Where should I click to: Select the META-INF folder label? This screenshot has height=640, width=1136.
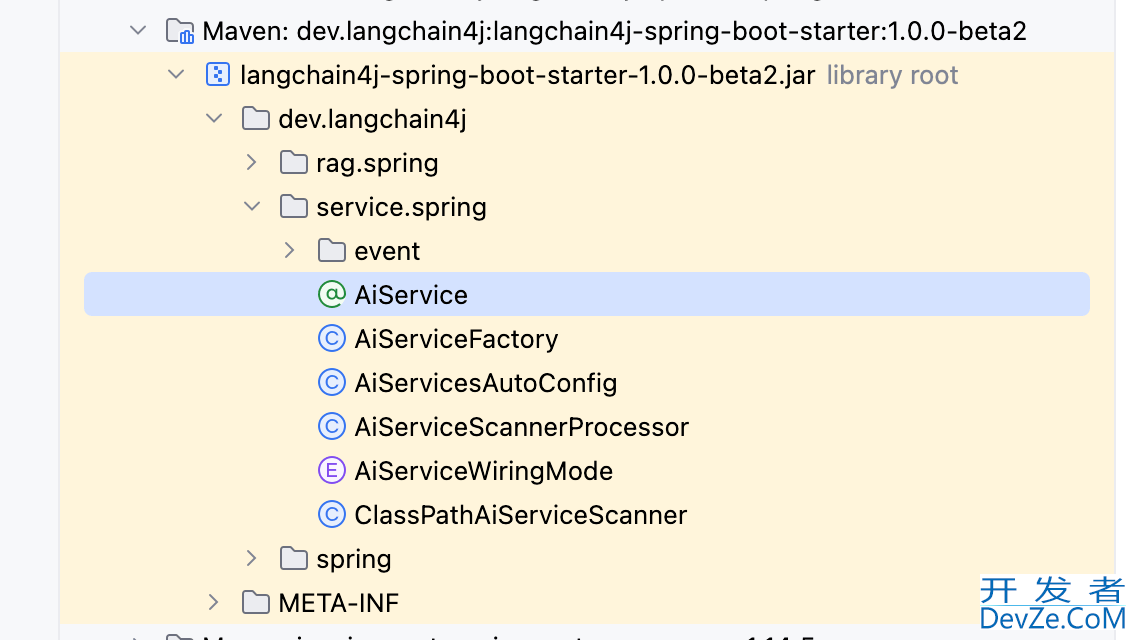click(338, 603)
